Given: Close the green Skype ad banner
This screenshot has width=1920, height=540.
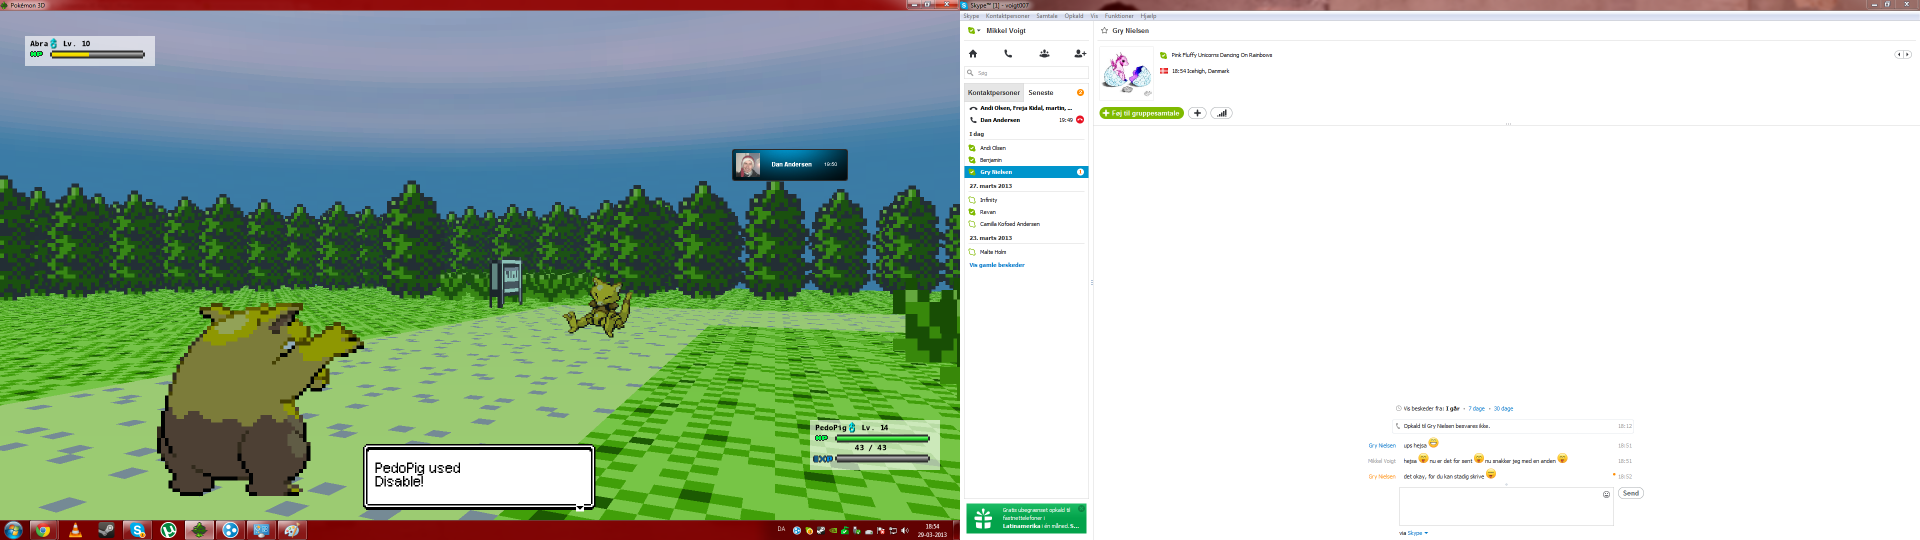Looking at the screenshot, I should 1081,509.
